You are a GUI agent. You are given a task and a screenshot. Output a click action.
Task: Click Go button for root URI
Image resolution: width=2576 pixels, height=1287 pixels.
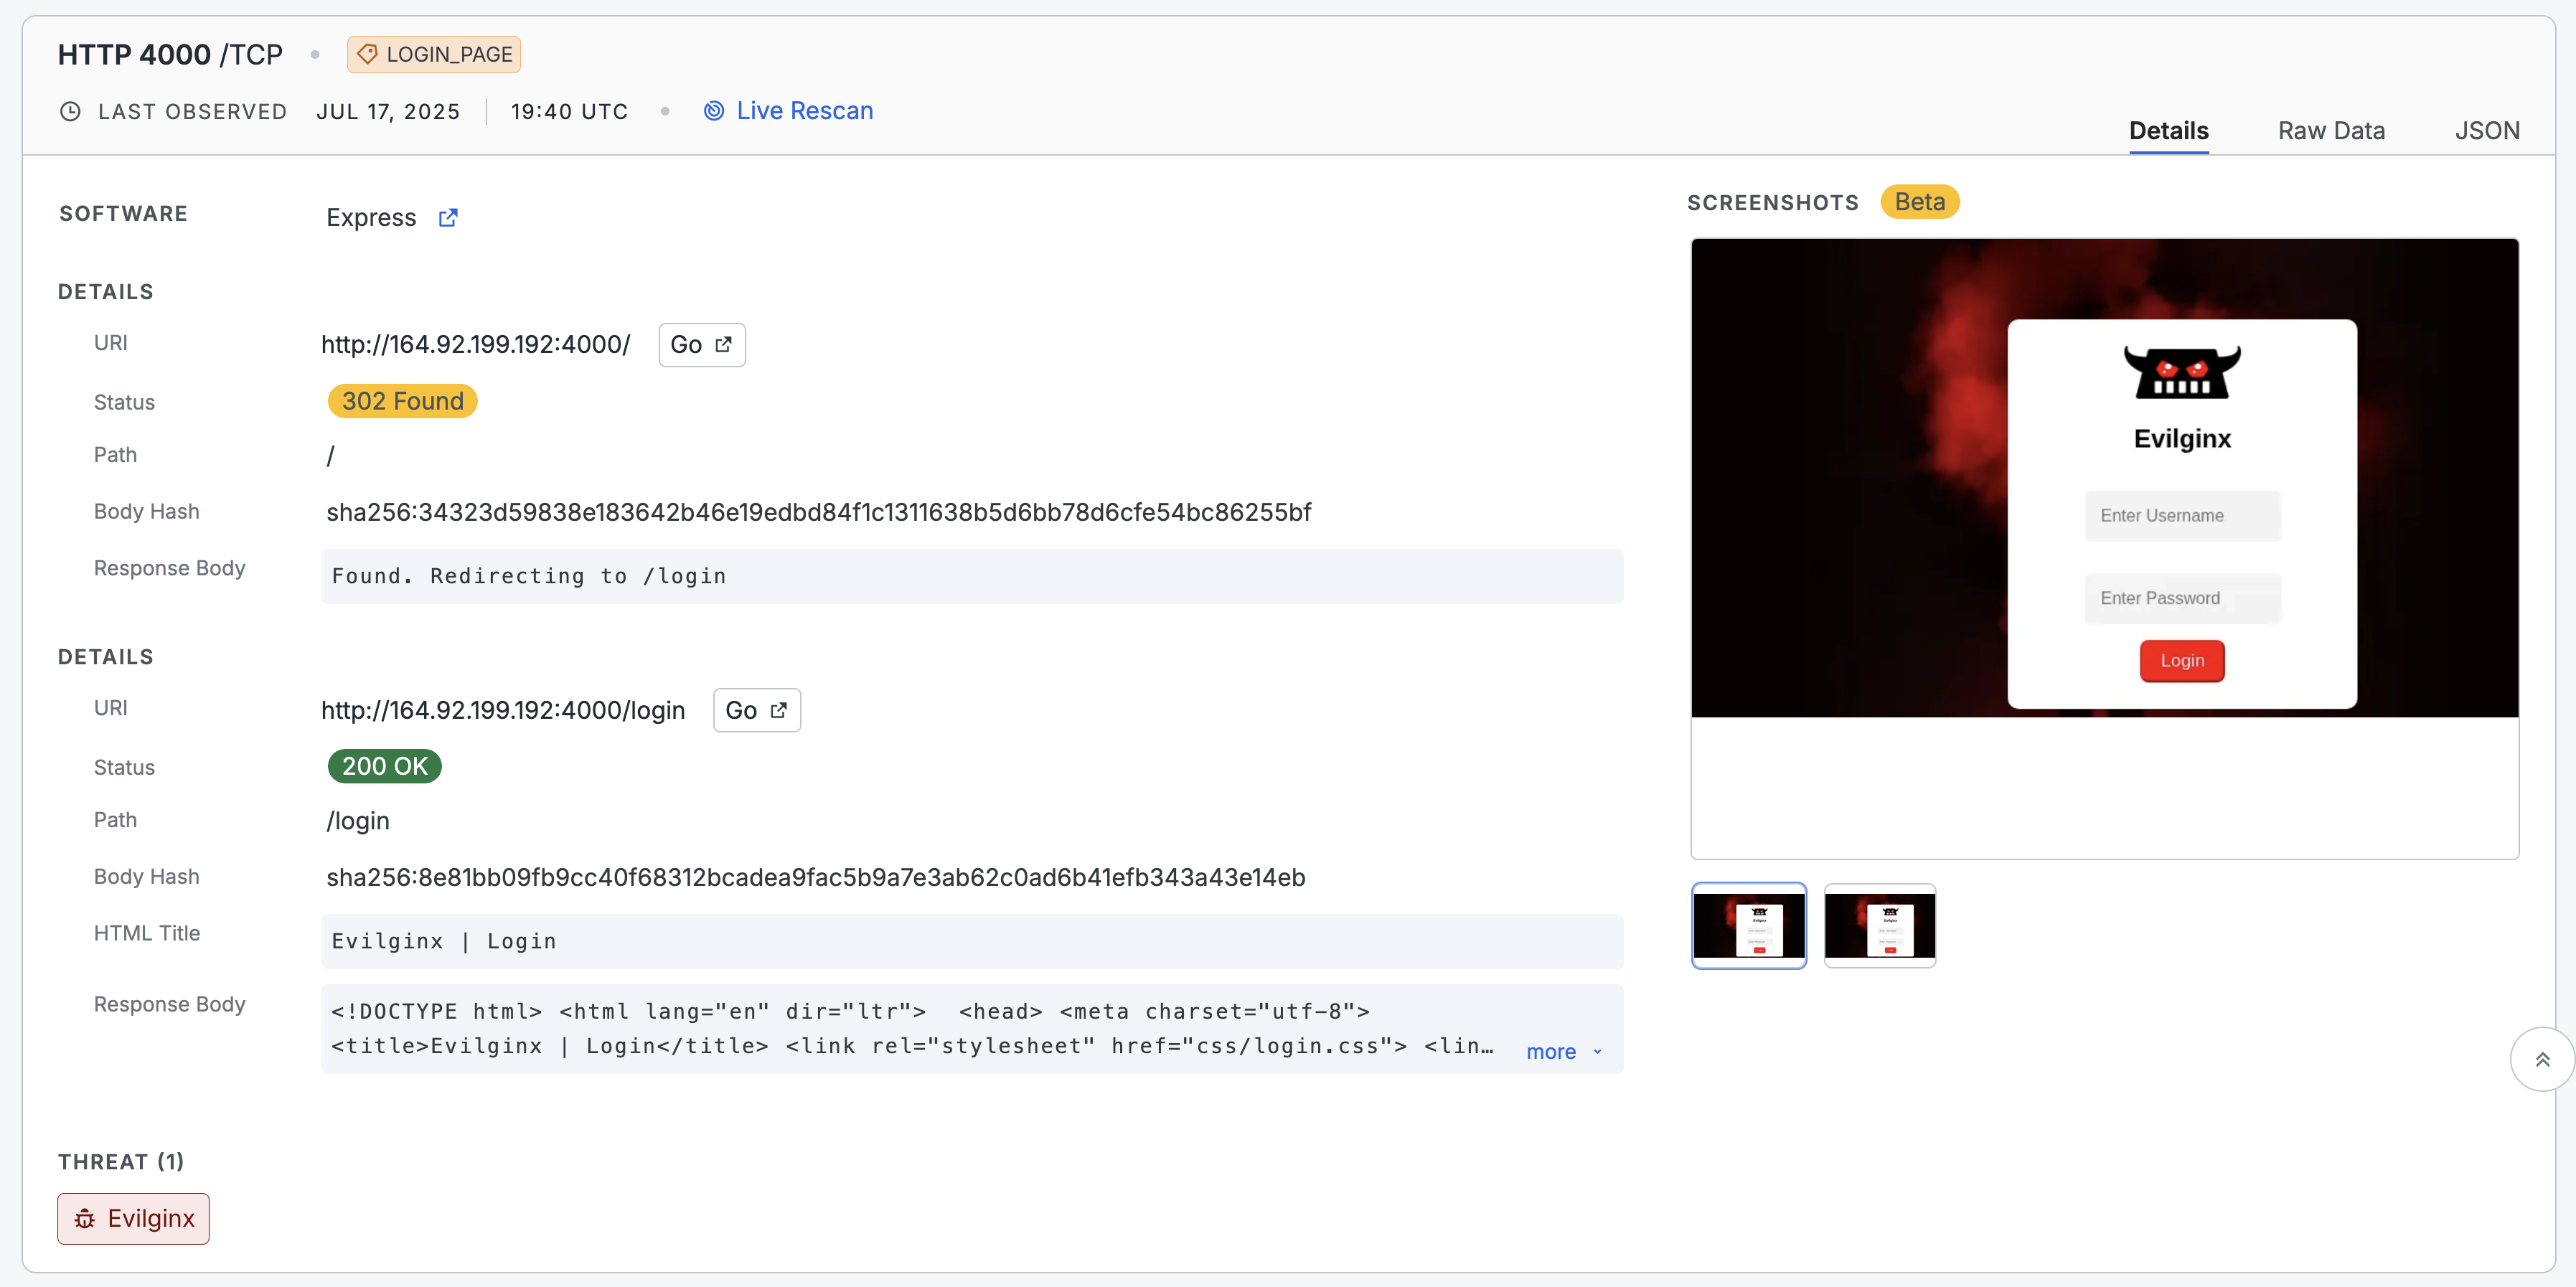702,345
